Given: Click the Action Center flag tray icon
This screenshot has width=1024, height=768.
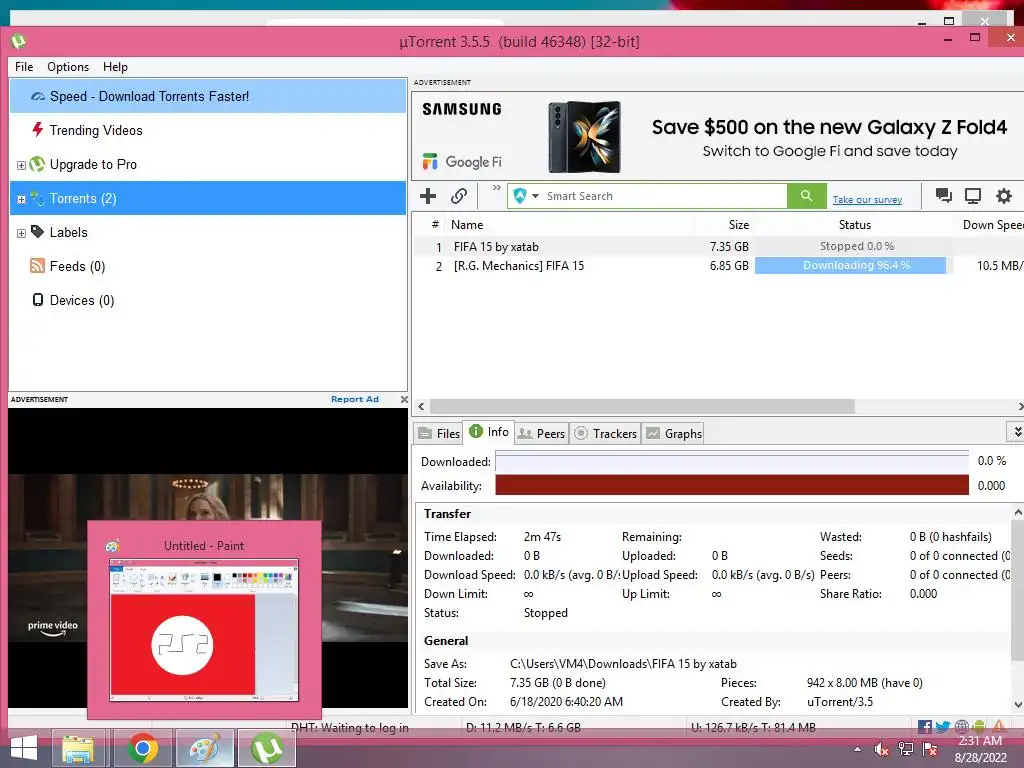Looking at the screenshot, I should pyautogui.click(x=930, y=750).
